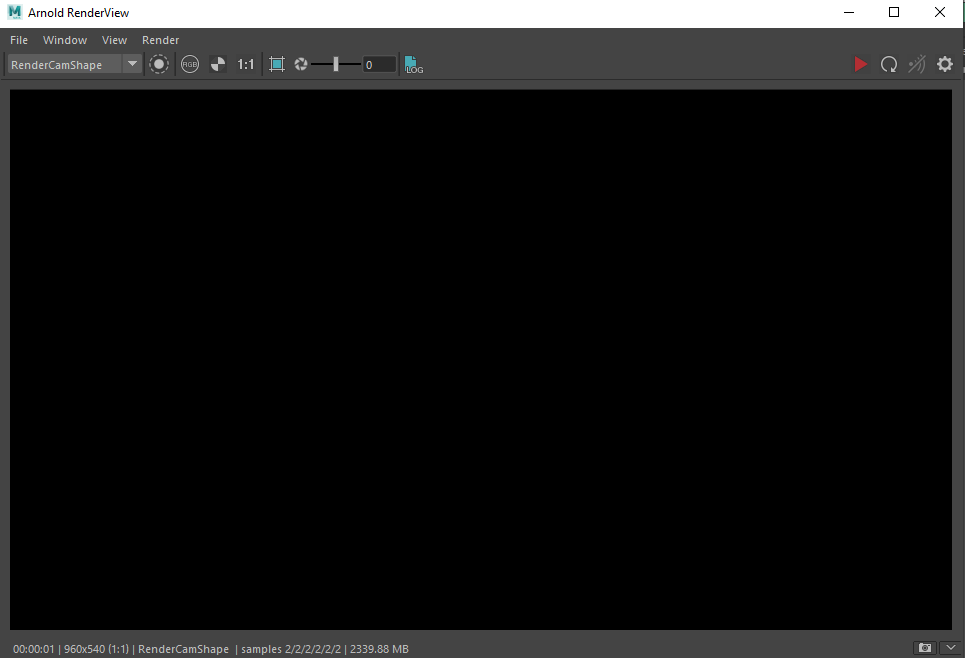Take a snapshot with the camera icon
Image resolution: width=965 pixels, height=658 pixels.
tap(924, 648)
